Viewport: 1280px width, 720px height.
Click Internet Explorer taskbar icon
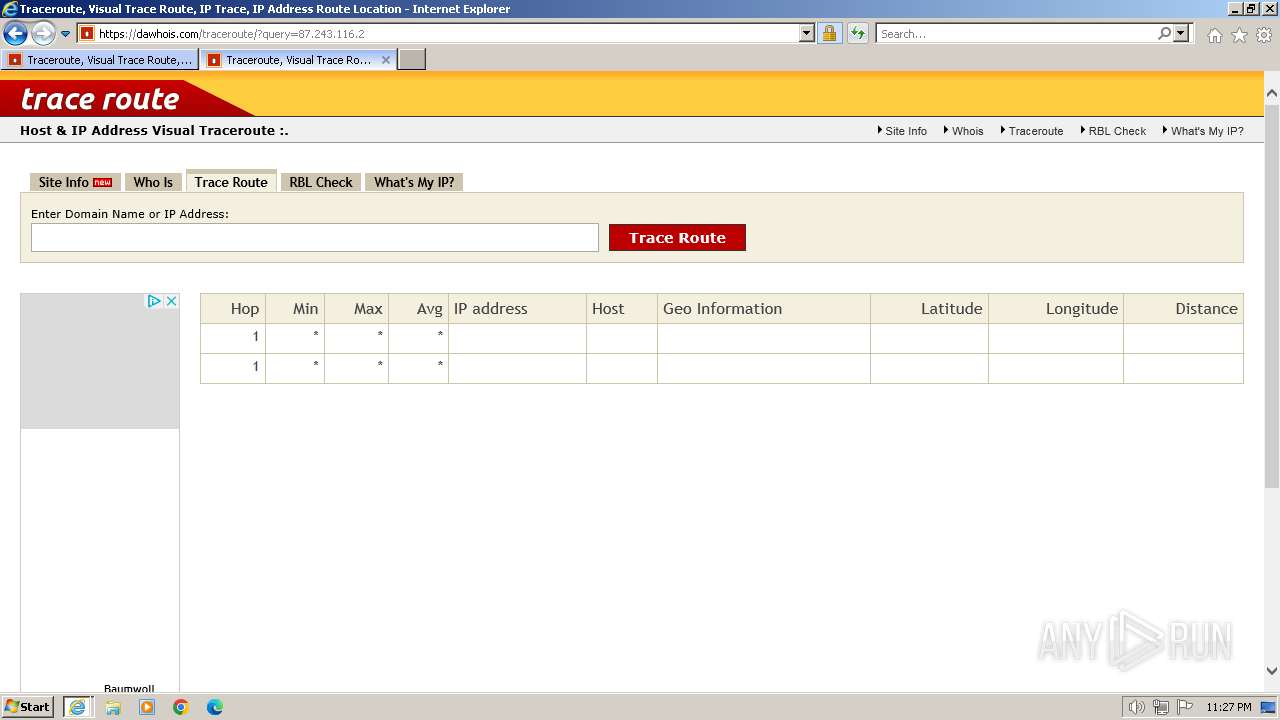(x=79, y=707)
